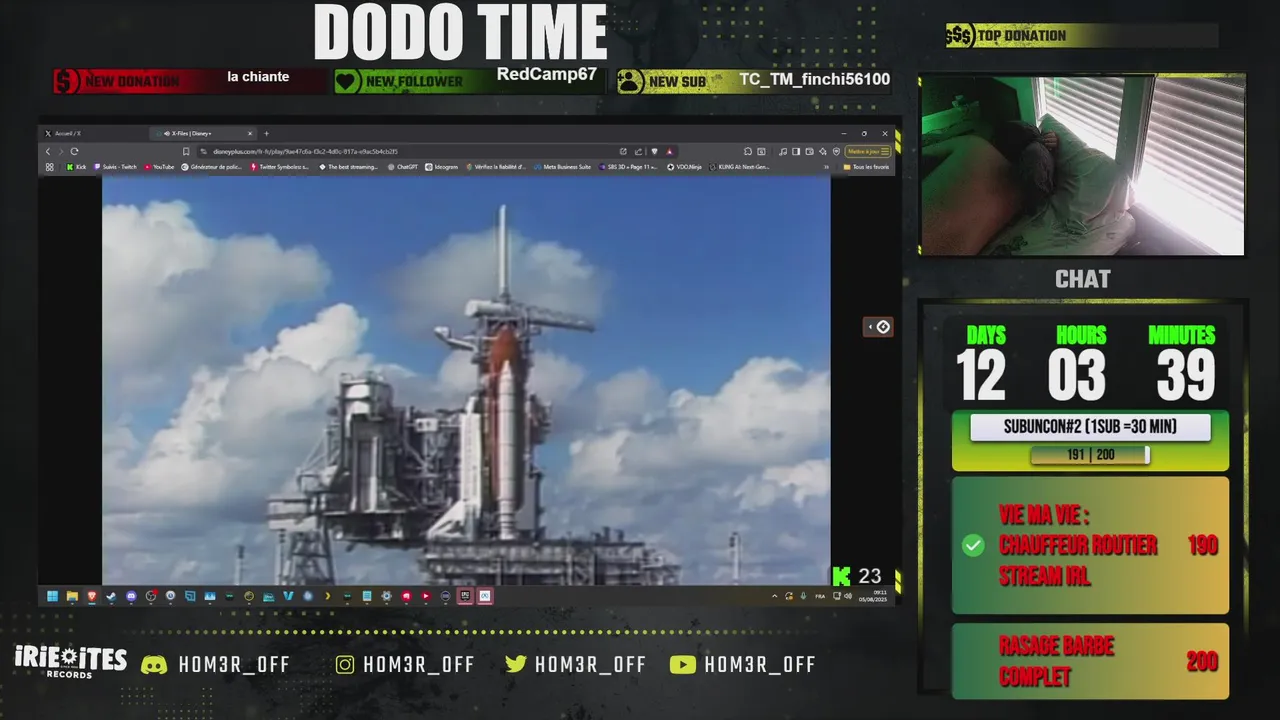This screenshot has width=1280, height=720.
Task: Open the ChatGPT bookmark
Action: 403,167
